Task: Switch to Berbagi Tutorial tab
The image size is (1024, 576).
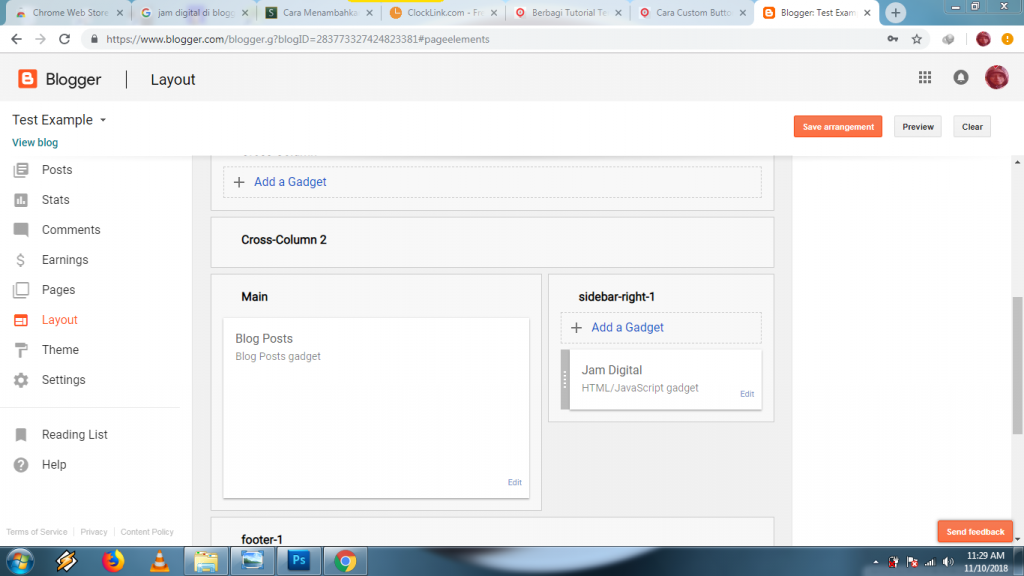Action: pos(568,13)
